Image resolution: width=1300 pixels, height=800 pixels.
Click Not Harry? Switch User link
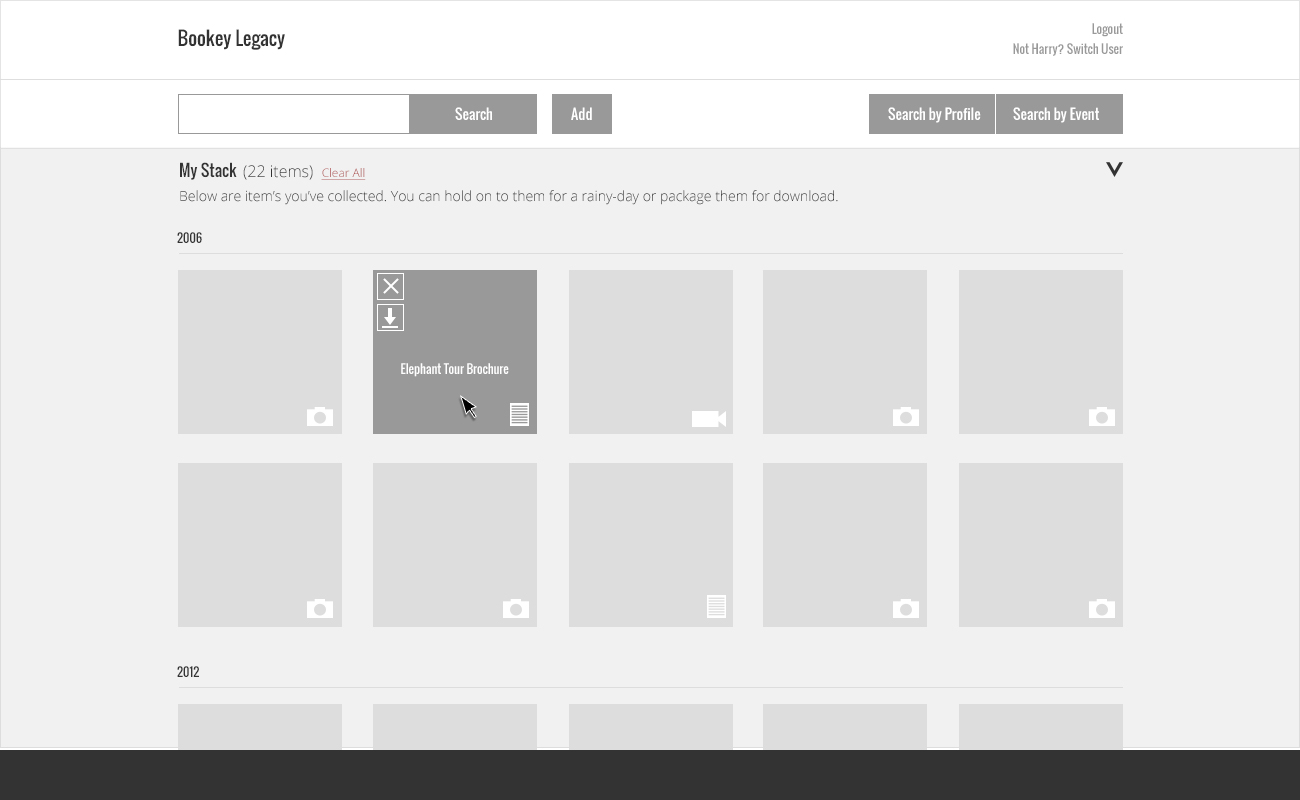1067,49
